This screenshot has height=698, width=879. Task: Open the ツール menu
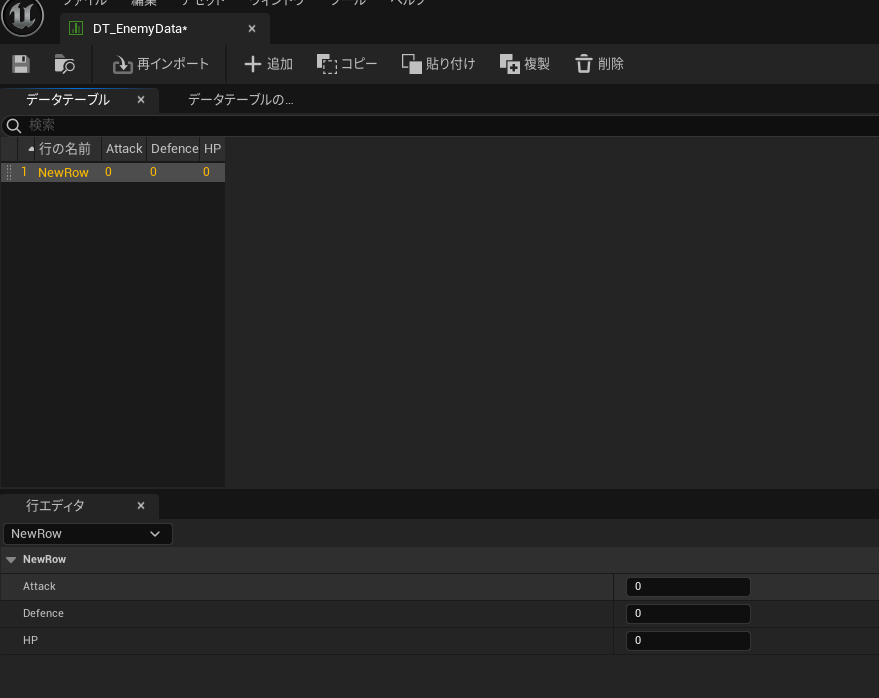point(345,2)
